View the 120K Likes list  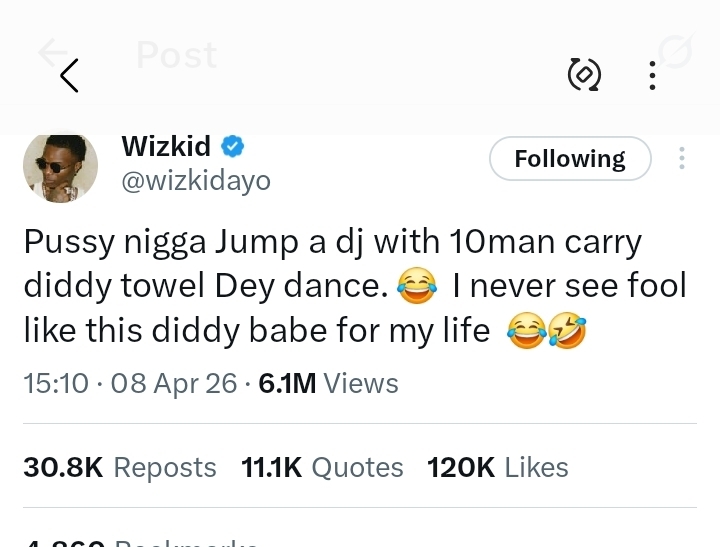(x=497, y=467)
